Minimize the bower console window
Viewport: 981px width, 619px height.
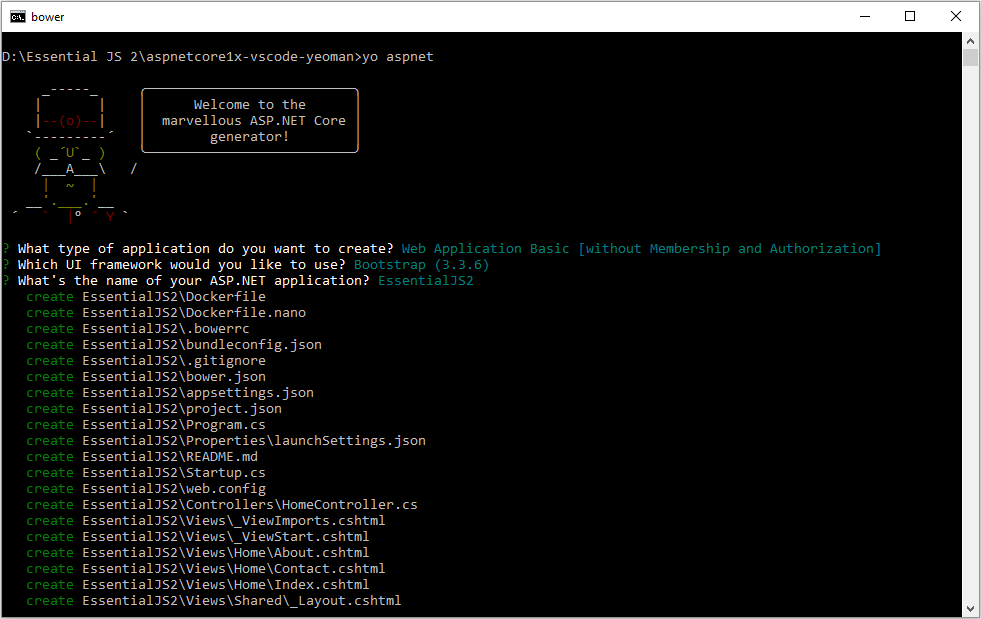pos(865,17)
